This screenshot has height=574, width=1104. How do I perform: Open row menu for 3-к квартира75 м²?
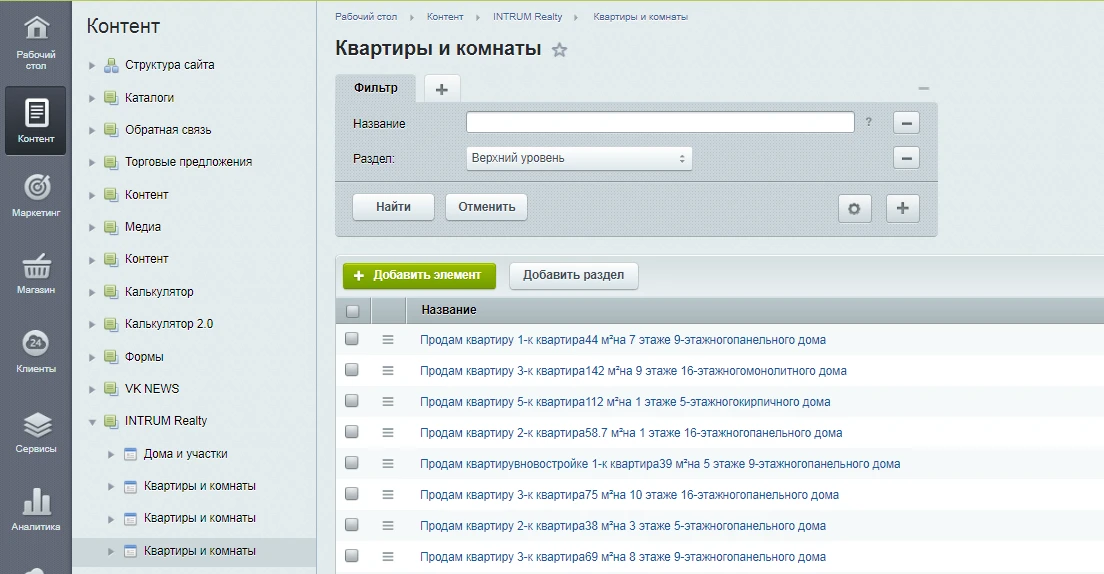tap(388, 494)
